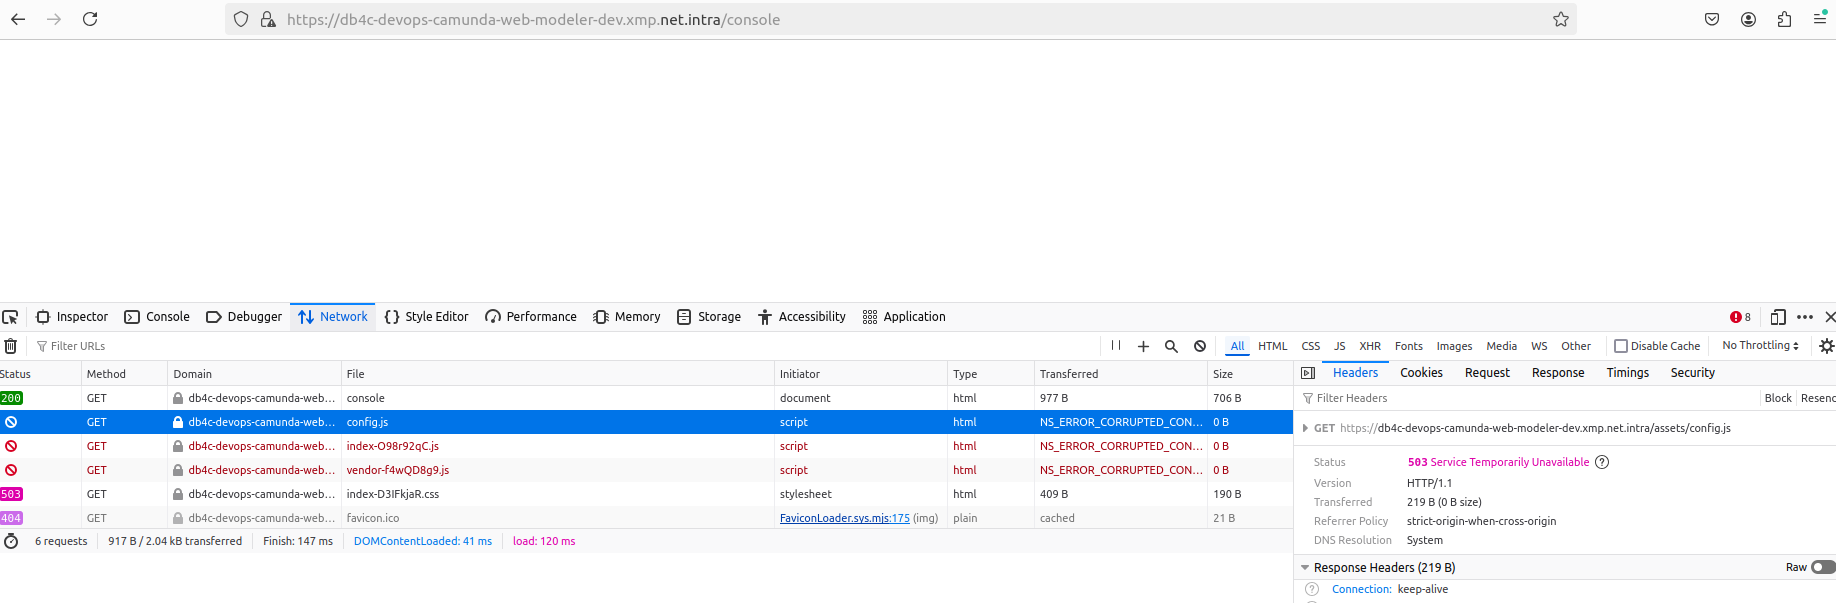The width and height of the screenshot is (1836, 603).
Task: Enable the Disable Cache checkbox
Action: (x=1621, y=346)
